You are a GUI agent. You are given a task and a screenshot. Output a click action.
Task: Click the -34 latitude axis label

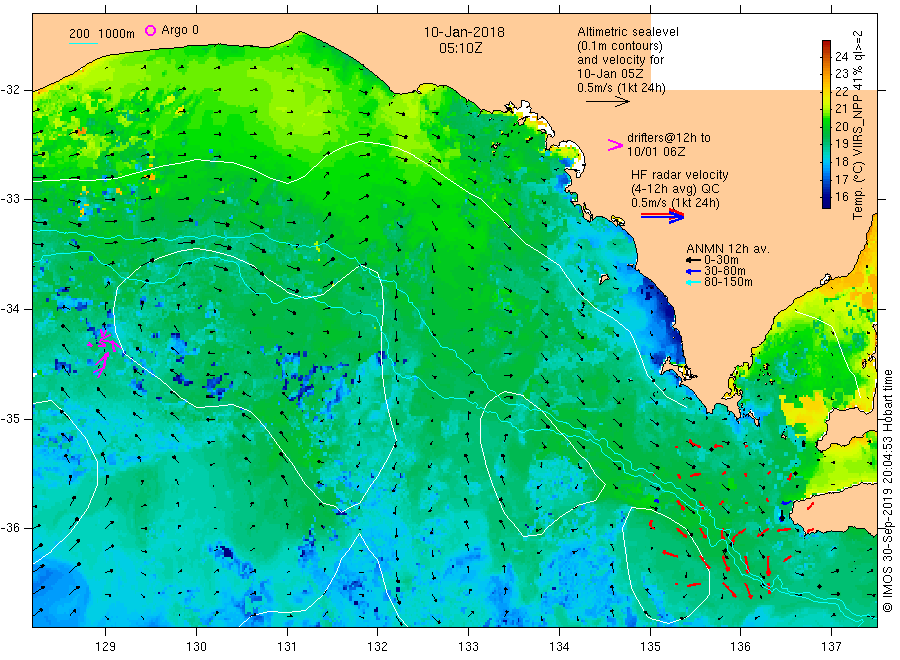(10, 309)
